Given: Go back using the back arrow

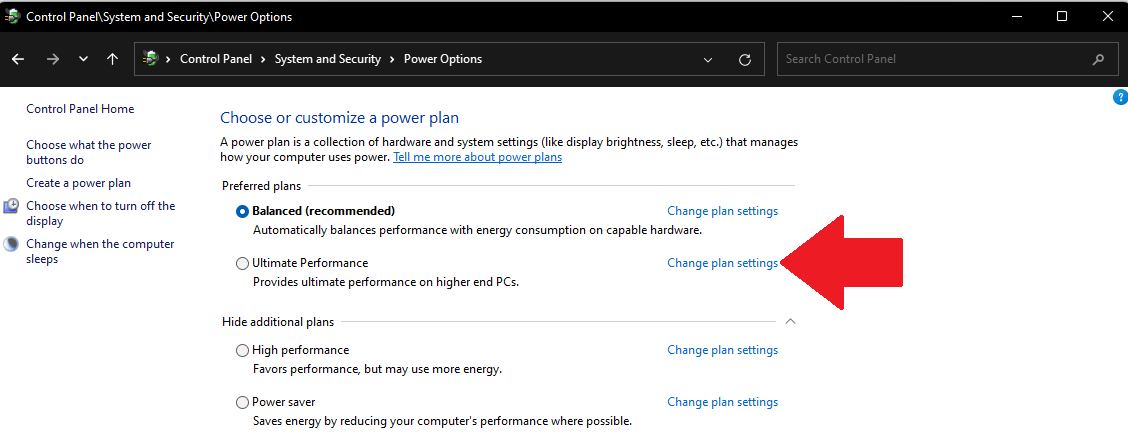Looking at the screenshot, I should [19, 59].
